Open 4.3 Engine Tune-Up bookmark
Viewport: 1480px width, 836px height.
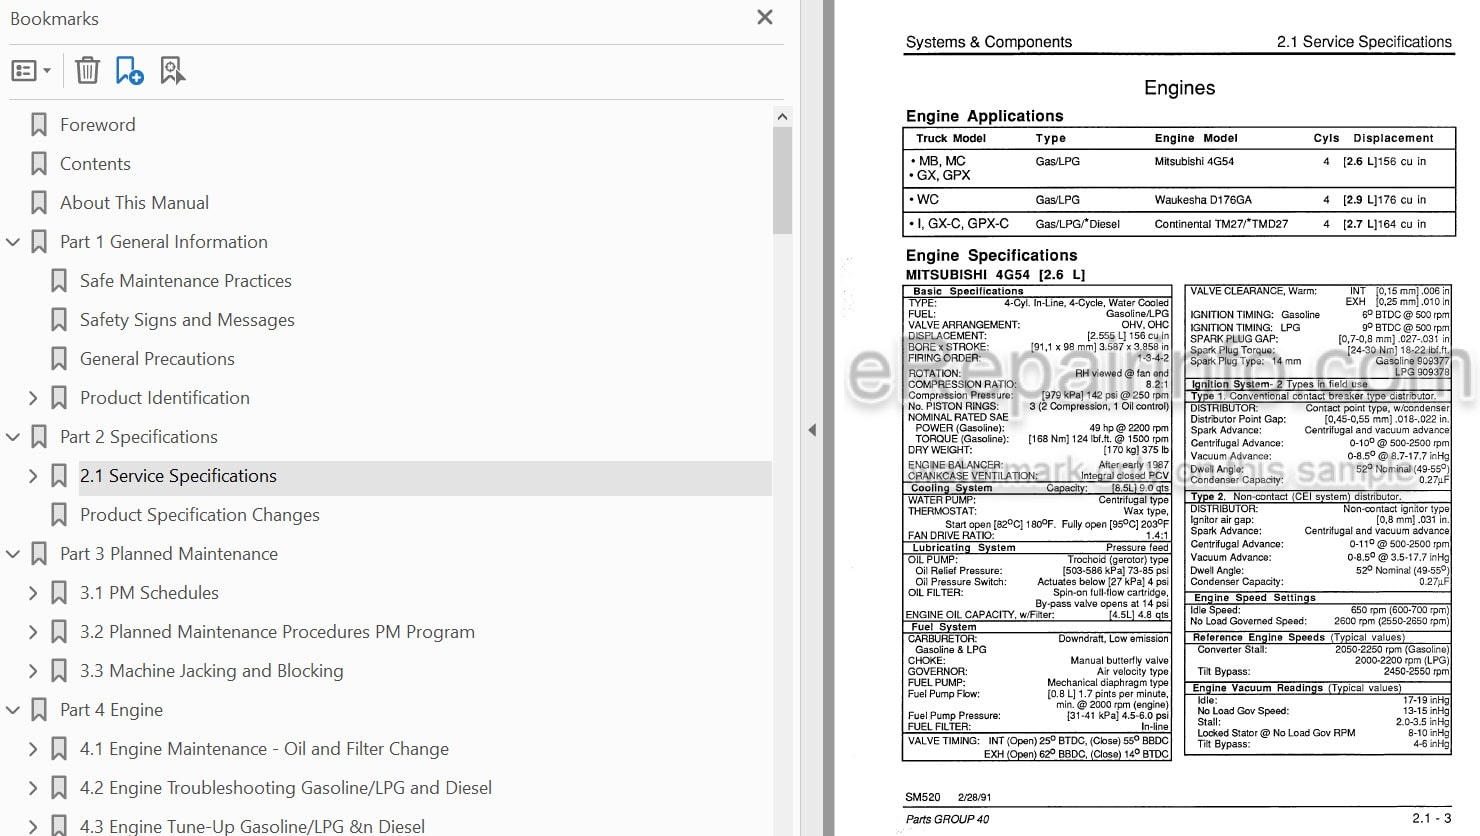point(252,827)
